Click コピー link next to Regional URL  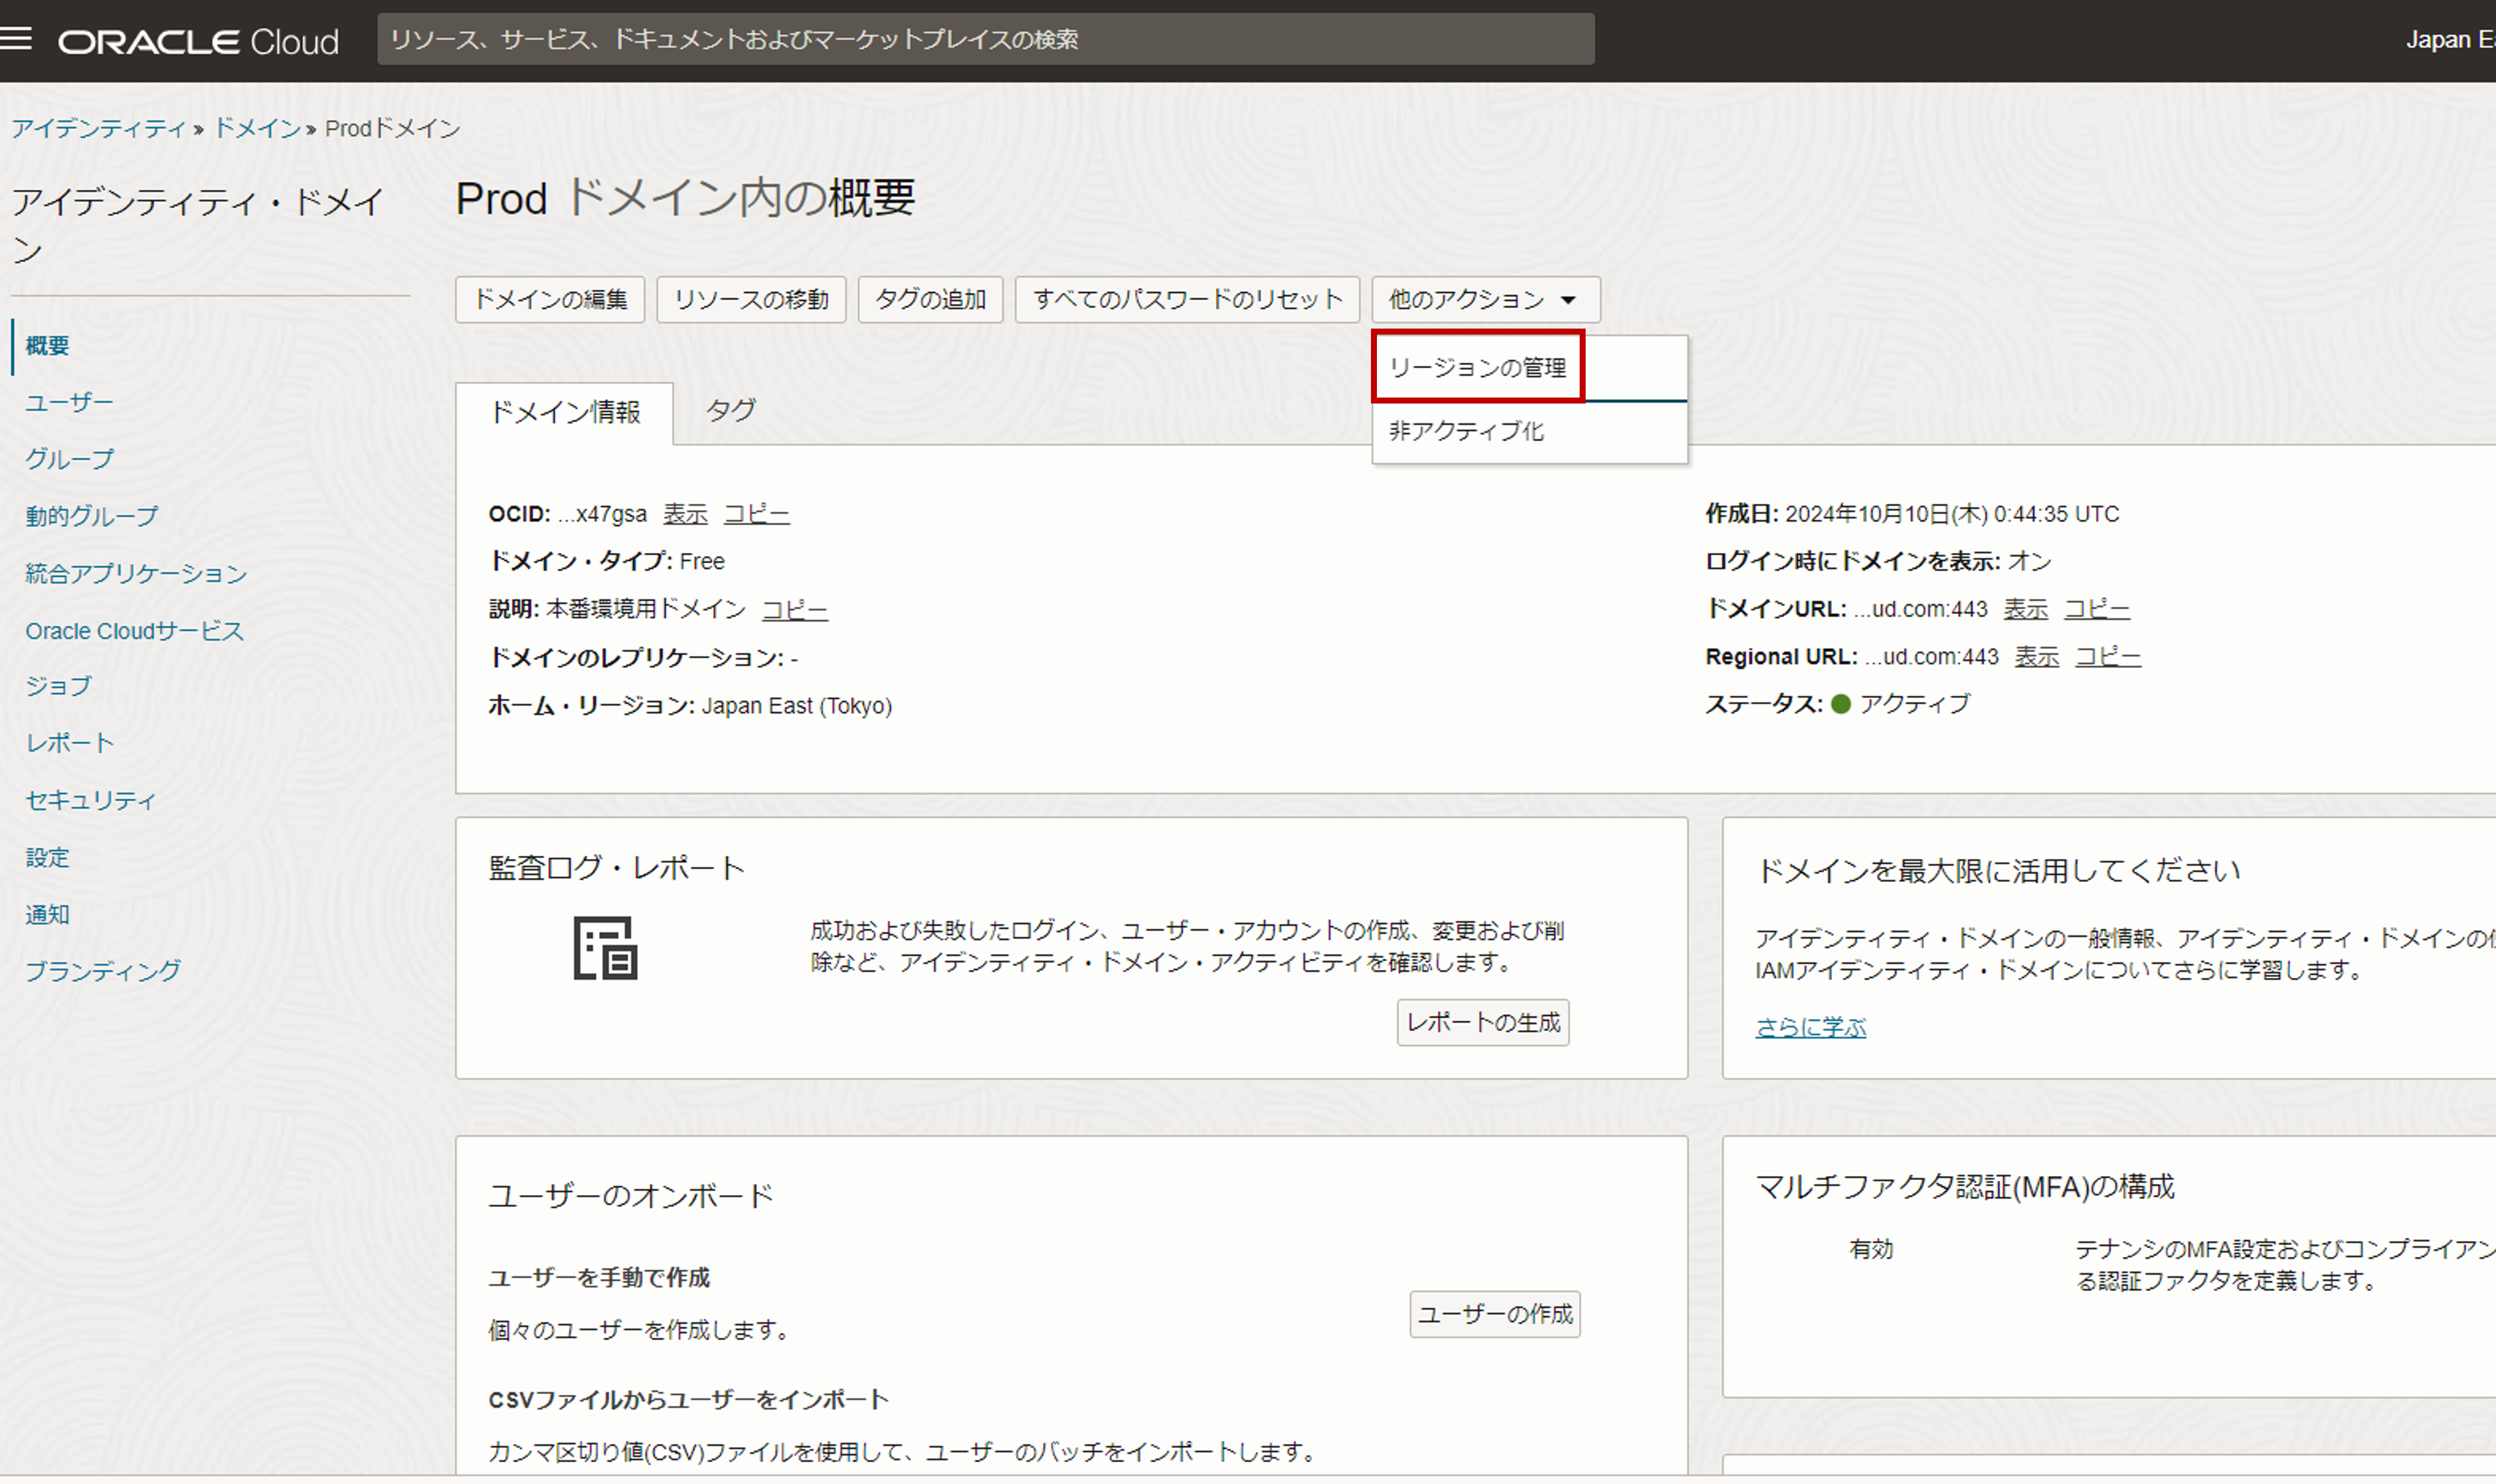pyautogui.click(x=2108, y=657)
